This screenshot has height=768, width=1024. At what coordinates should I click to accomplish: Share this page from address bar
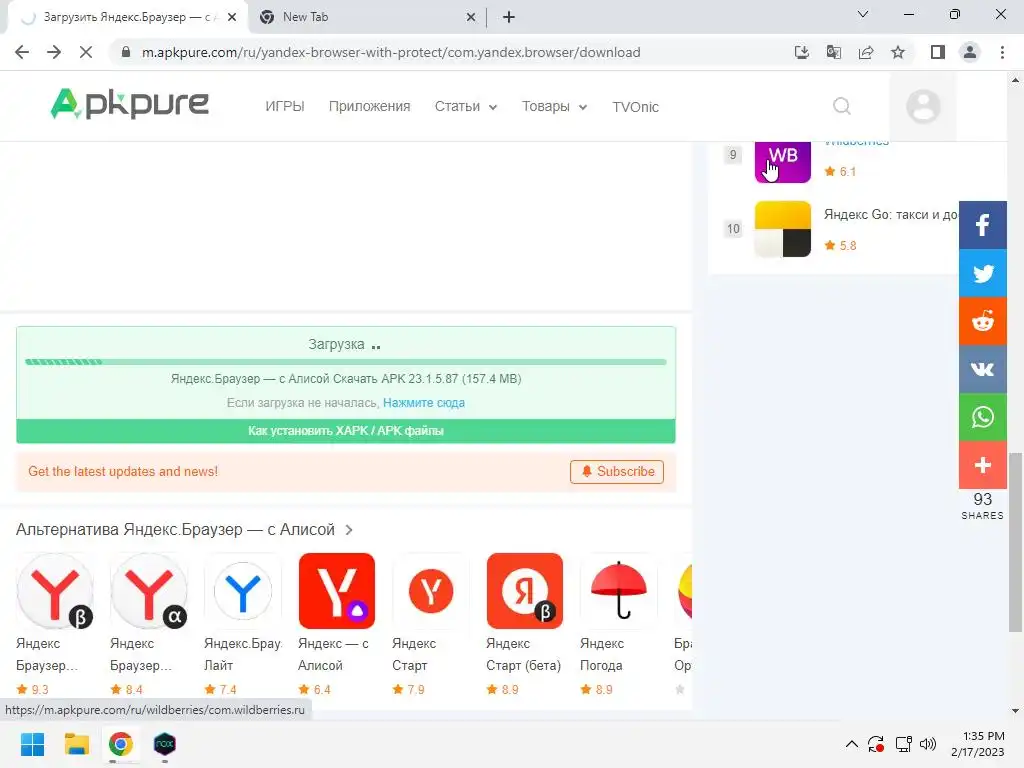pyautogui.click(x=866, y=52)
